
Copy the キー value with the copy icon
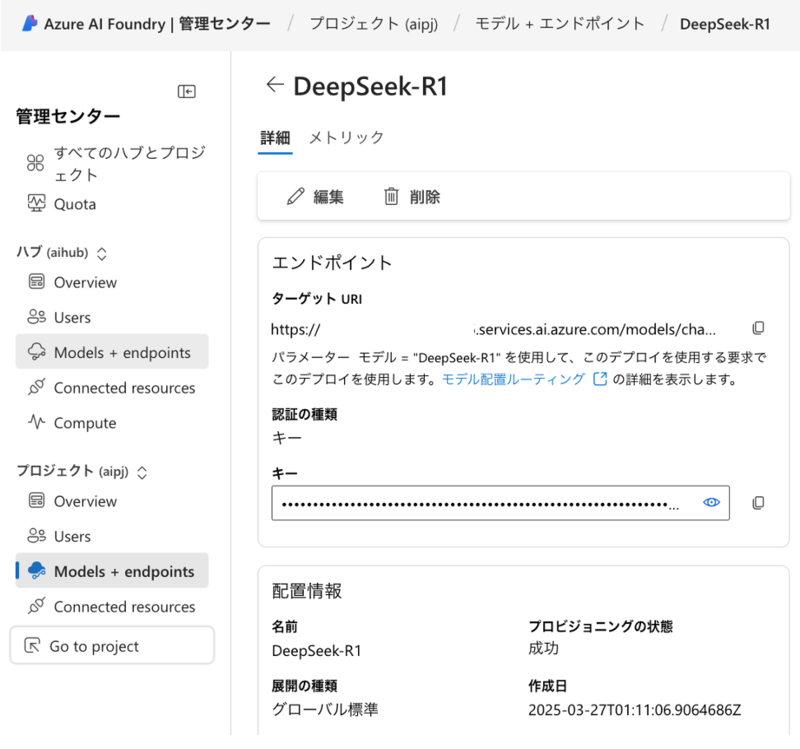(758, 503)
